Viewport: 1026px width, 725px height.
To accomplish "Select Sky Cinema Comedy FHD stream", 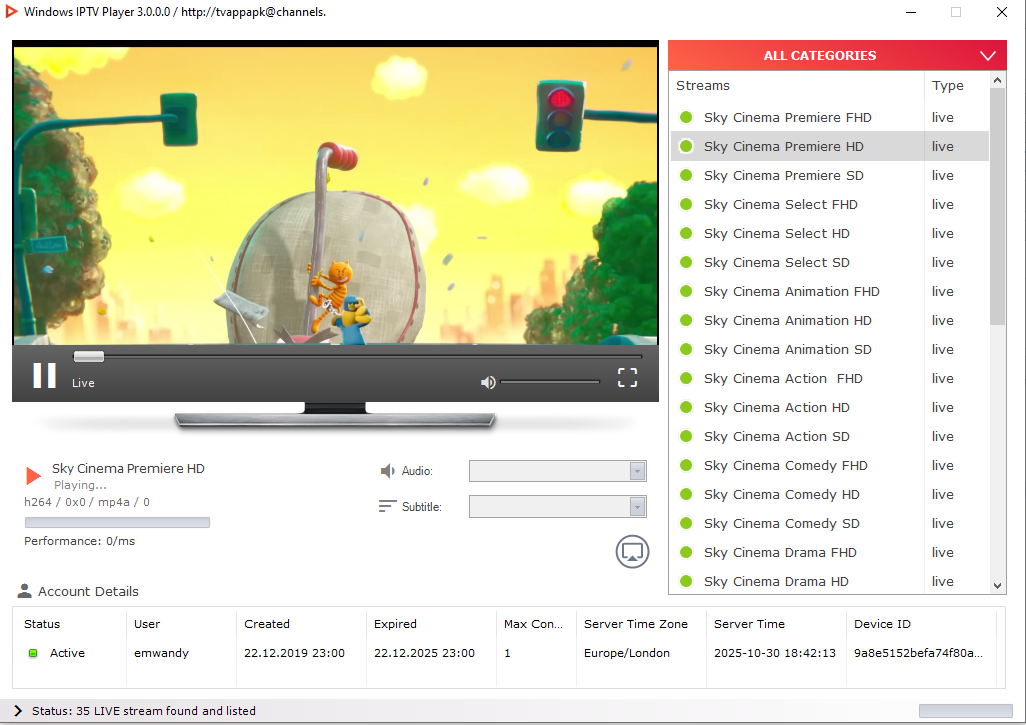I will (x=785, y=465).
